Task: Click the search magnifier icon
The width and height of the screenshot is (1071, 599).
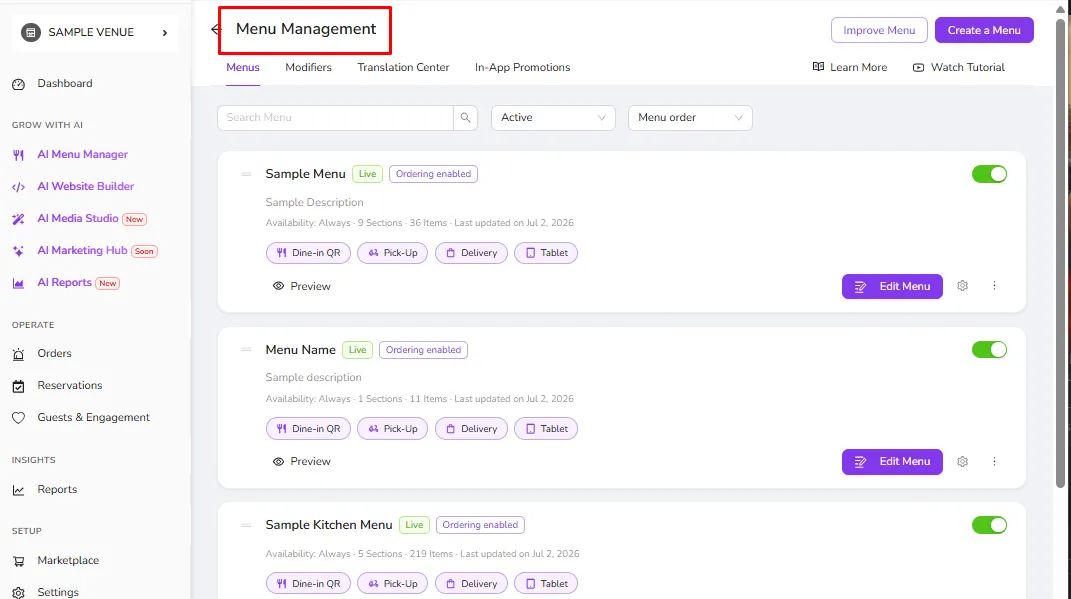Action: [x=465, y=117]
